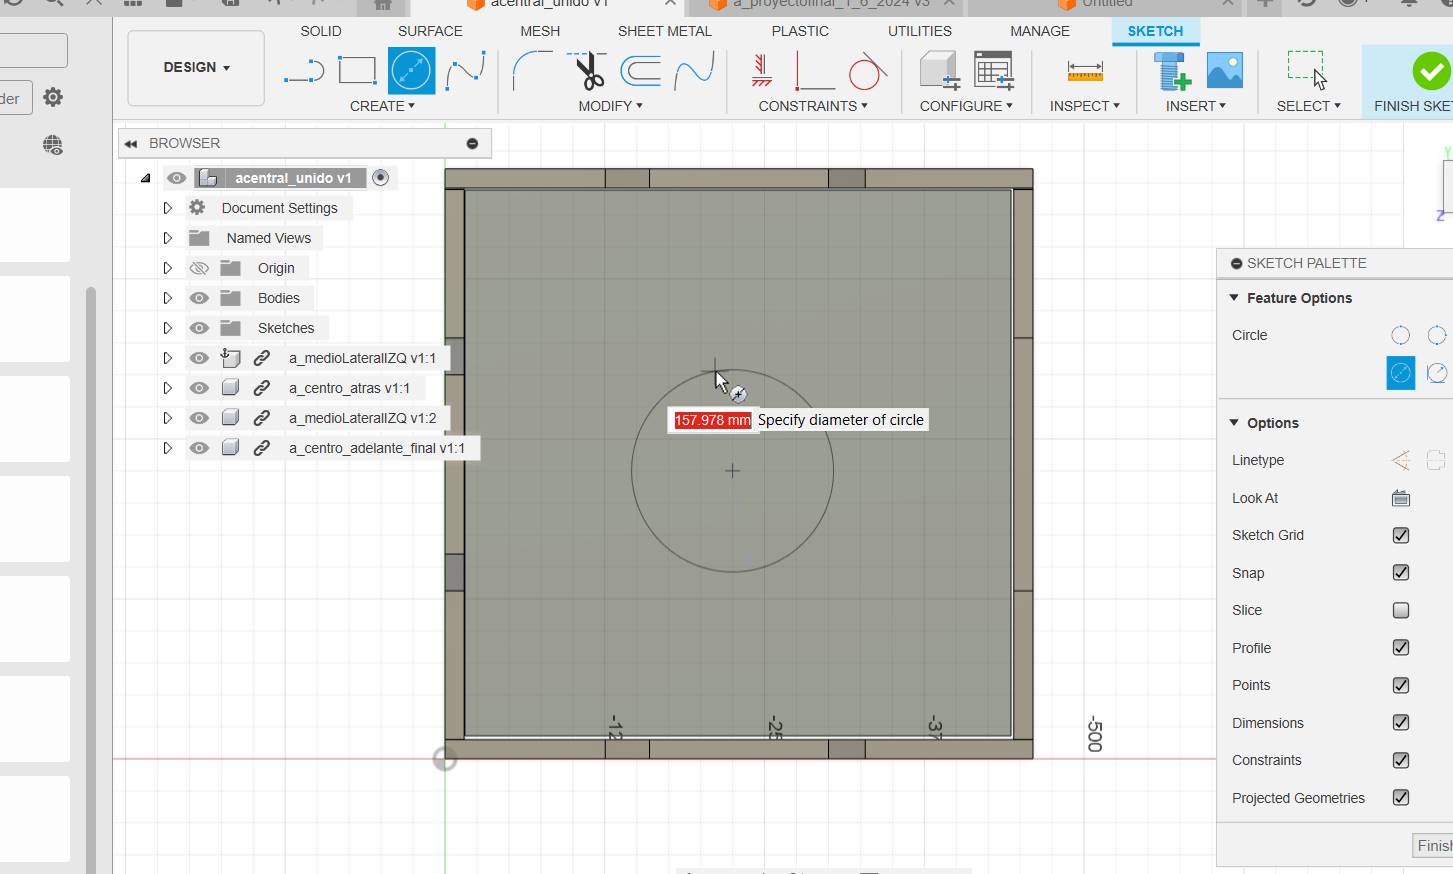The width and height of the screenshot is (1453, 874).
Task: Choose 2-Tangent Circle option in palette
Action: 1437,373
